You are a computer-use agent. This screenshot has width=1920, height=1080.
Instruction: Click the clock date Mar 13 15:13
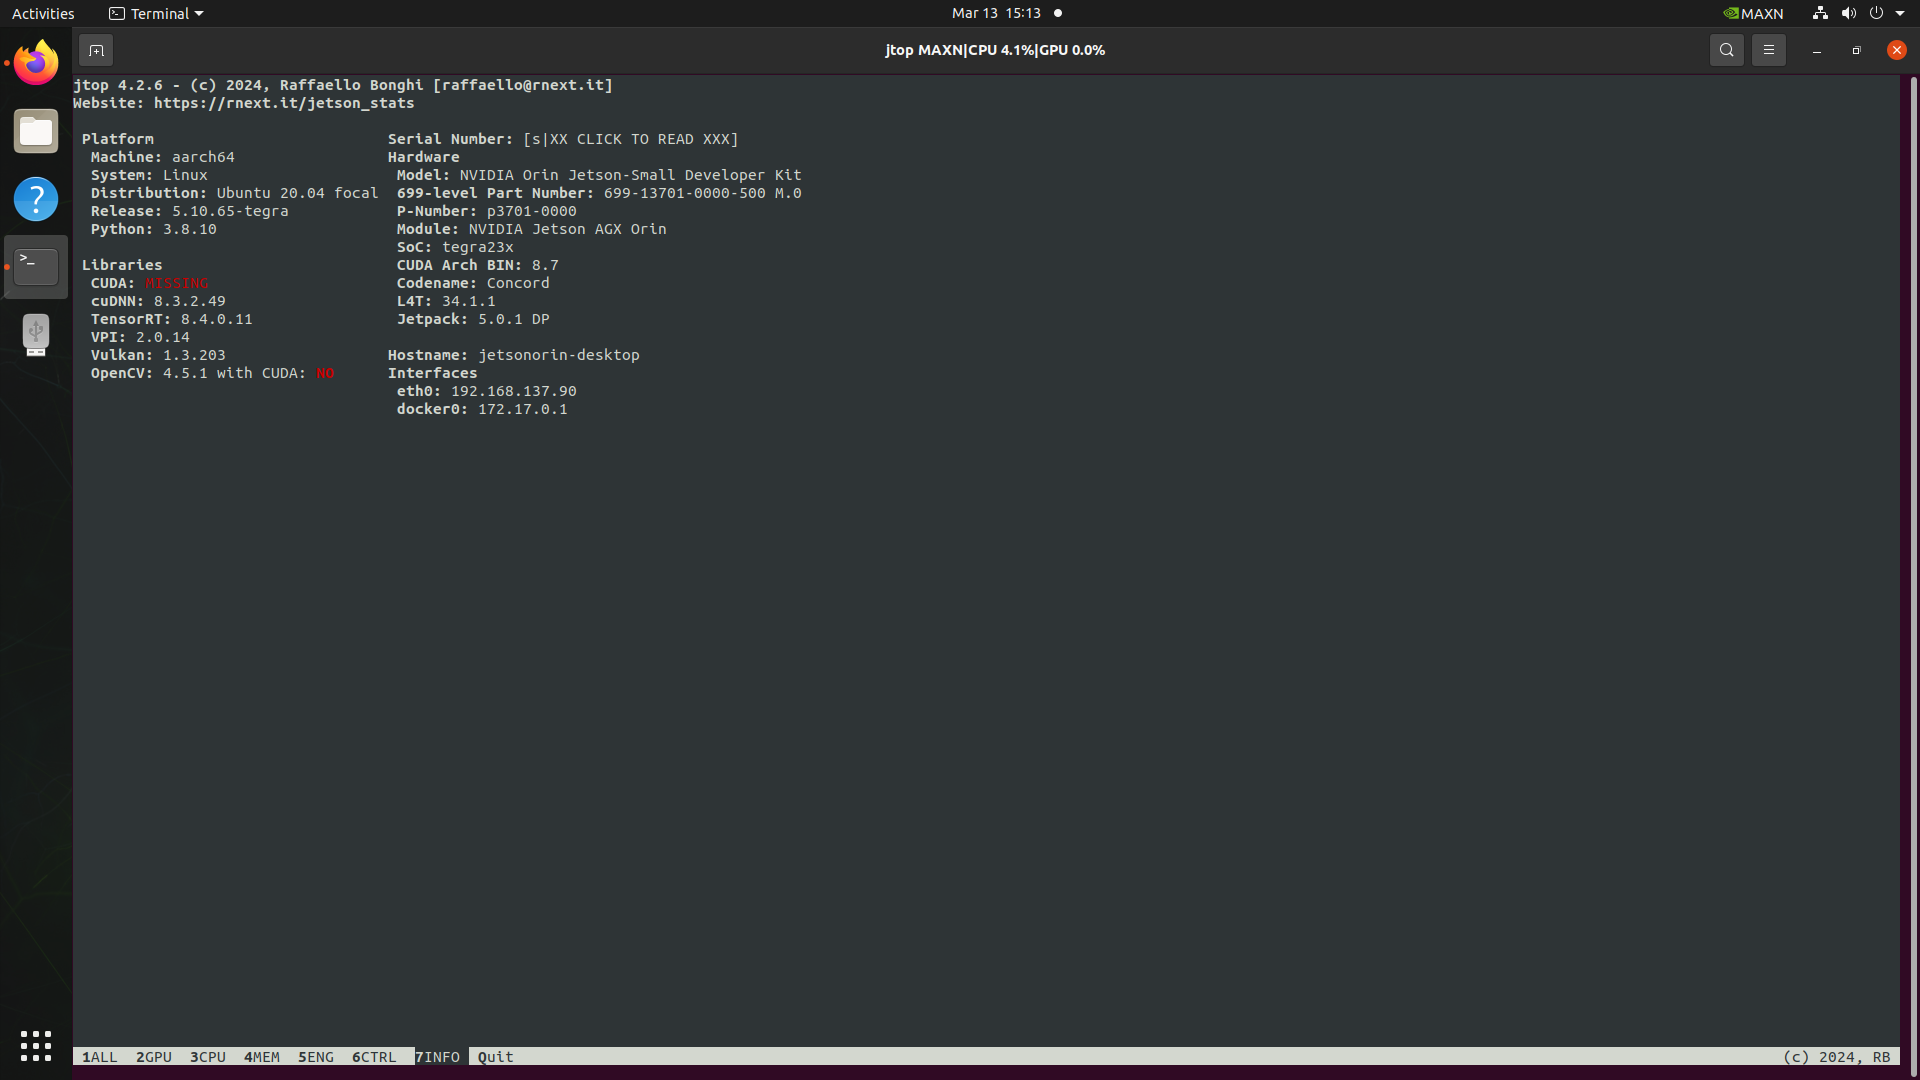pyautogui.click(x=996, y=13)
